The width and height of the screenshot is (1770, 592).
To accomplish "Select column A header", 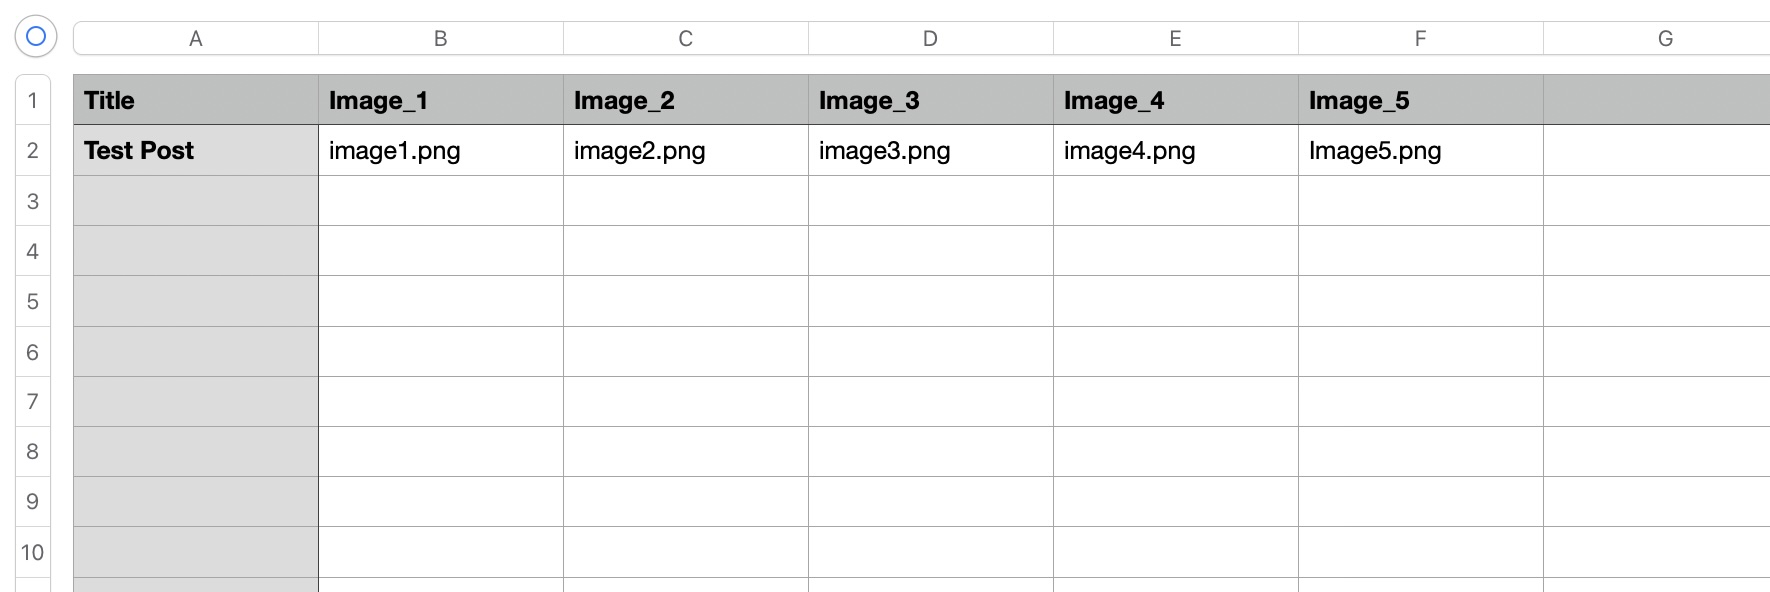I will click(x=196, y=38).
